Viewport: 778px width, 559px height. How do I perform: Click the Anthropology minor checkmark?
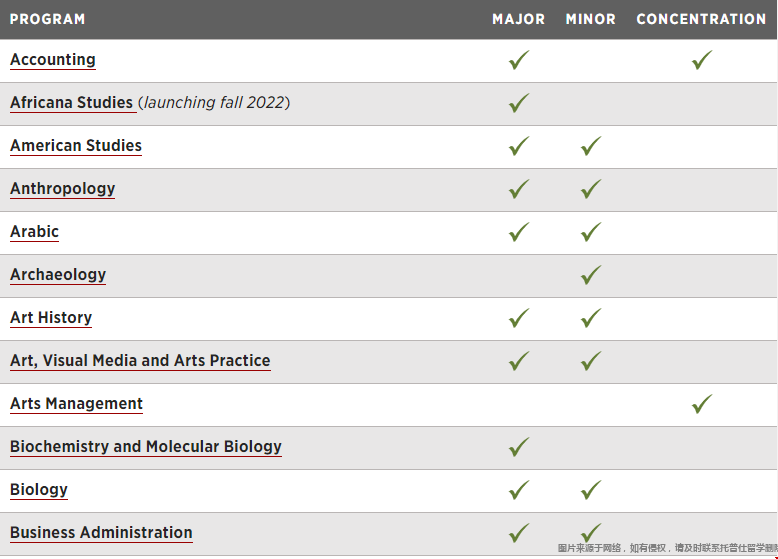tap(591, 189)
